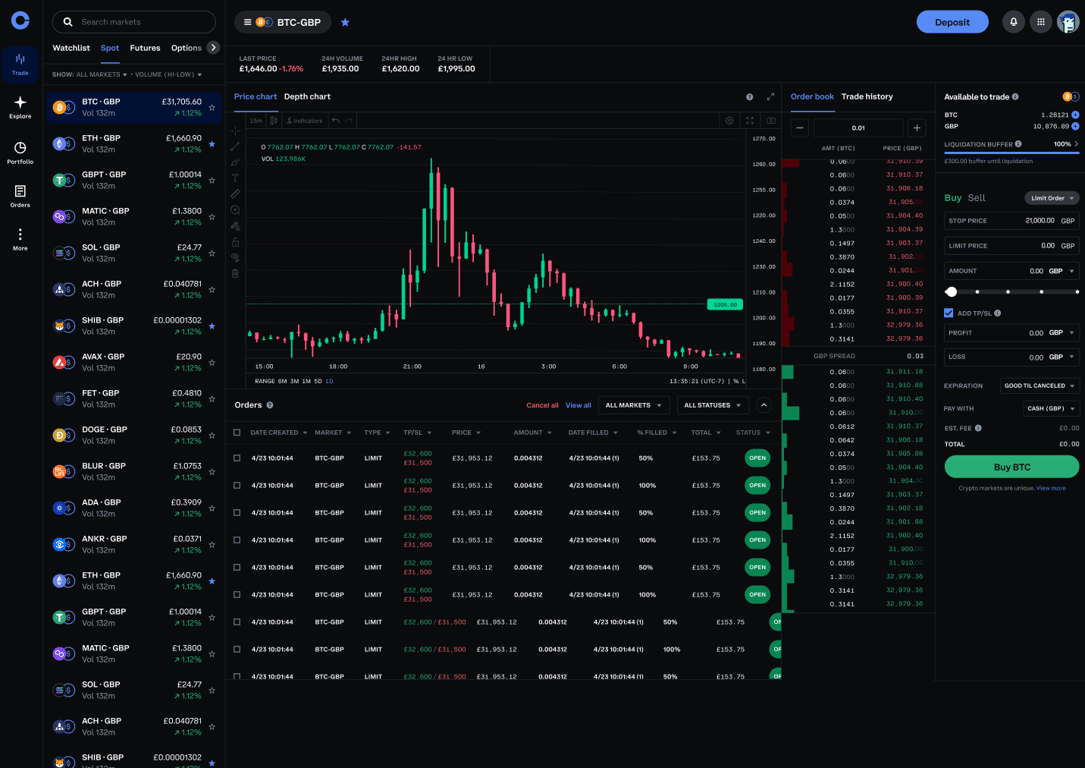Take a chart snapshot with the camera icon
The image size is (1085, 768).
click(771, 120)
